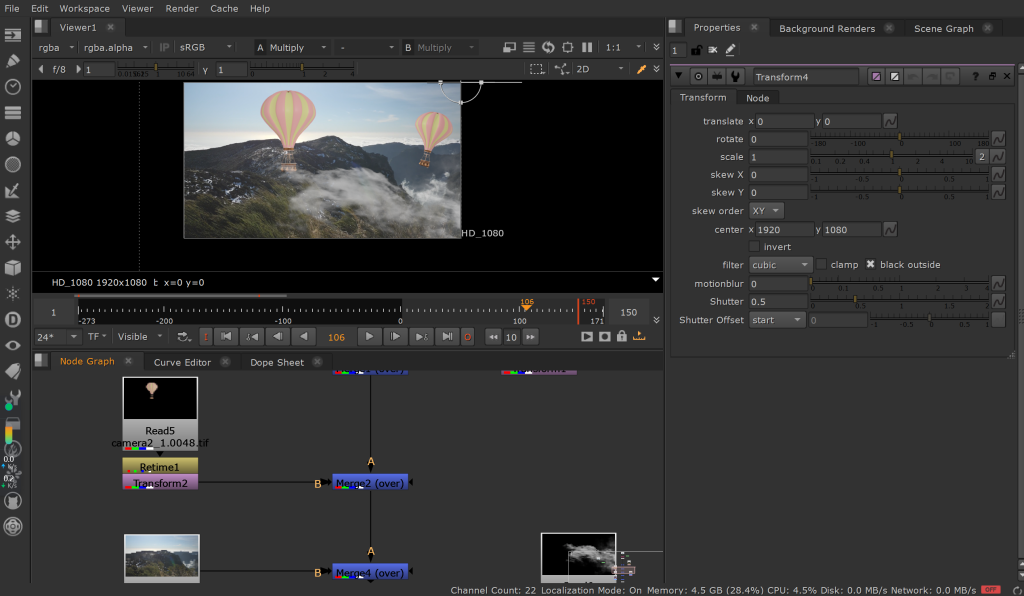Click the Draw brush icon in left toolbar
1024x596 pixels.
(13, 60)
